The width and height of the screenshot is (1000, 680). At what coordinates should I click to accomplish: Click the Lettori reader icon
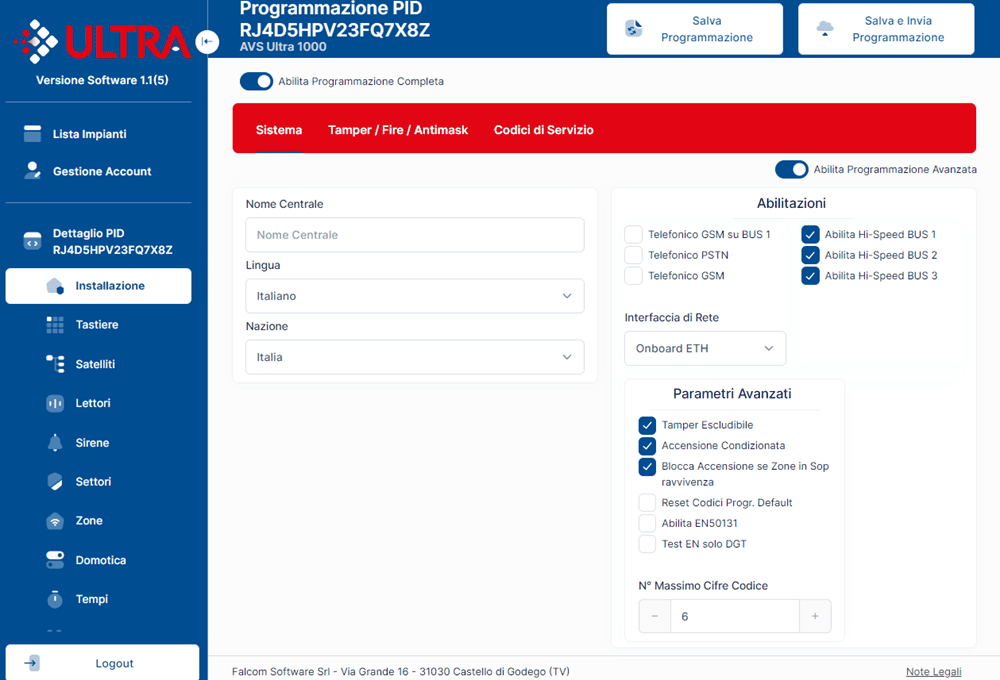tap(55, 403)
